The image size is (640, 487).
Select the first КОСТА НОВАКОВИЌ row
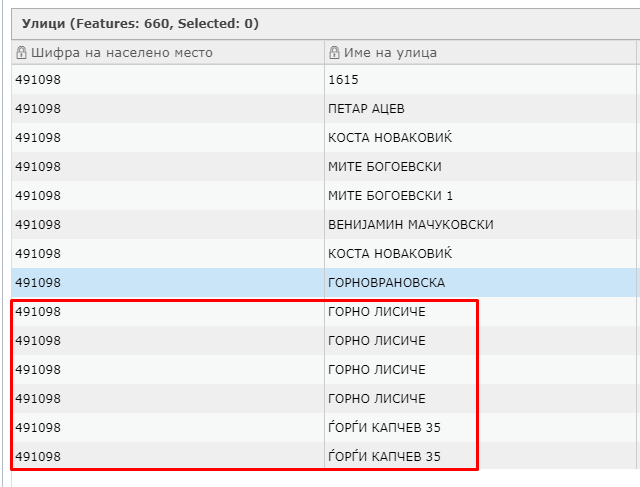click(390, 138)
